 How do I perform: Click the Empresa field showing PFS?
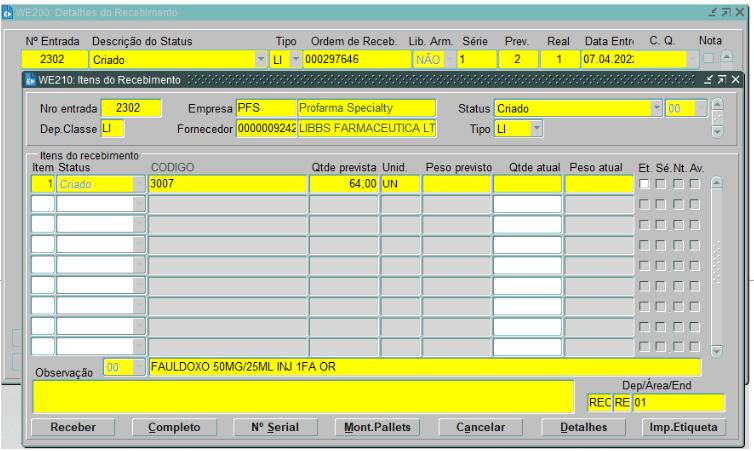click(x=266, y=108)
